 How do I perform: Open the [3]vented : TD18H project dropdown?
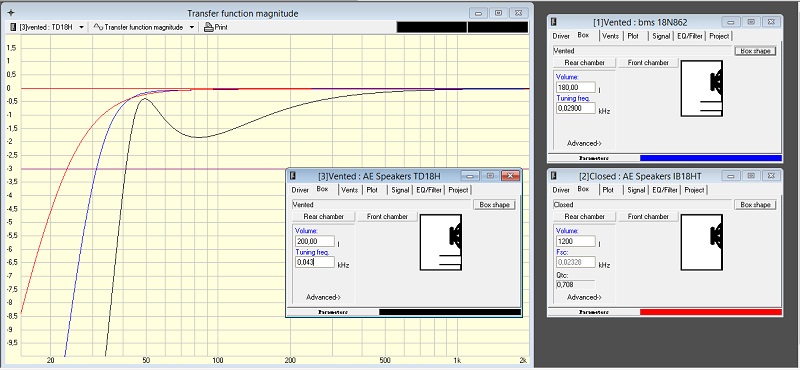(x=82, y=28)
